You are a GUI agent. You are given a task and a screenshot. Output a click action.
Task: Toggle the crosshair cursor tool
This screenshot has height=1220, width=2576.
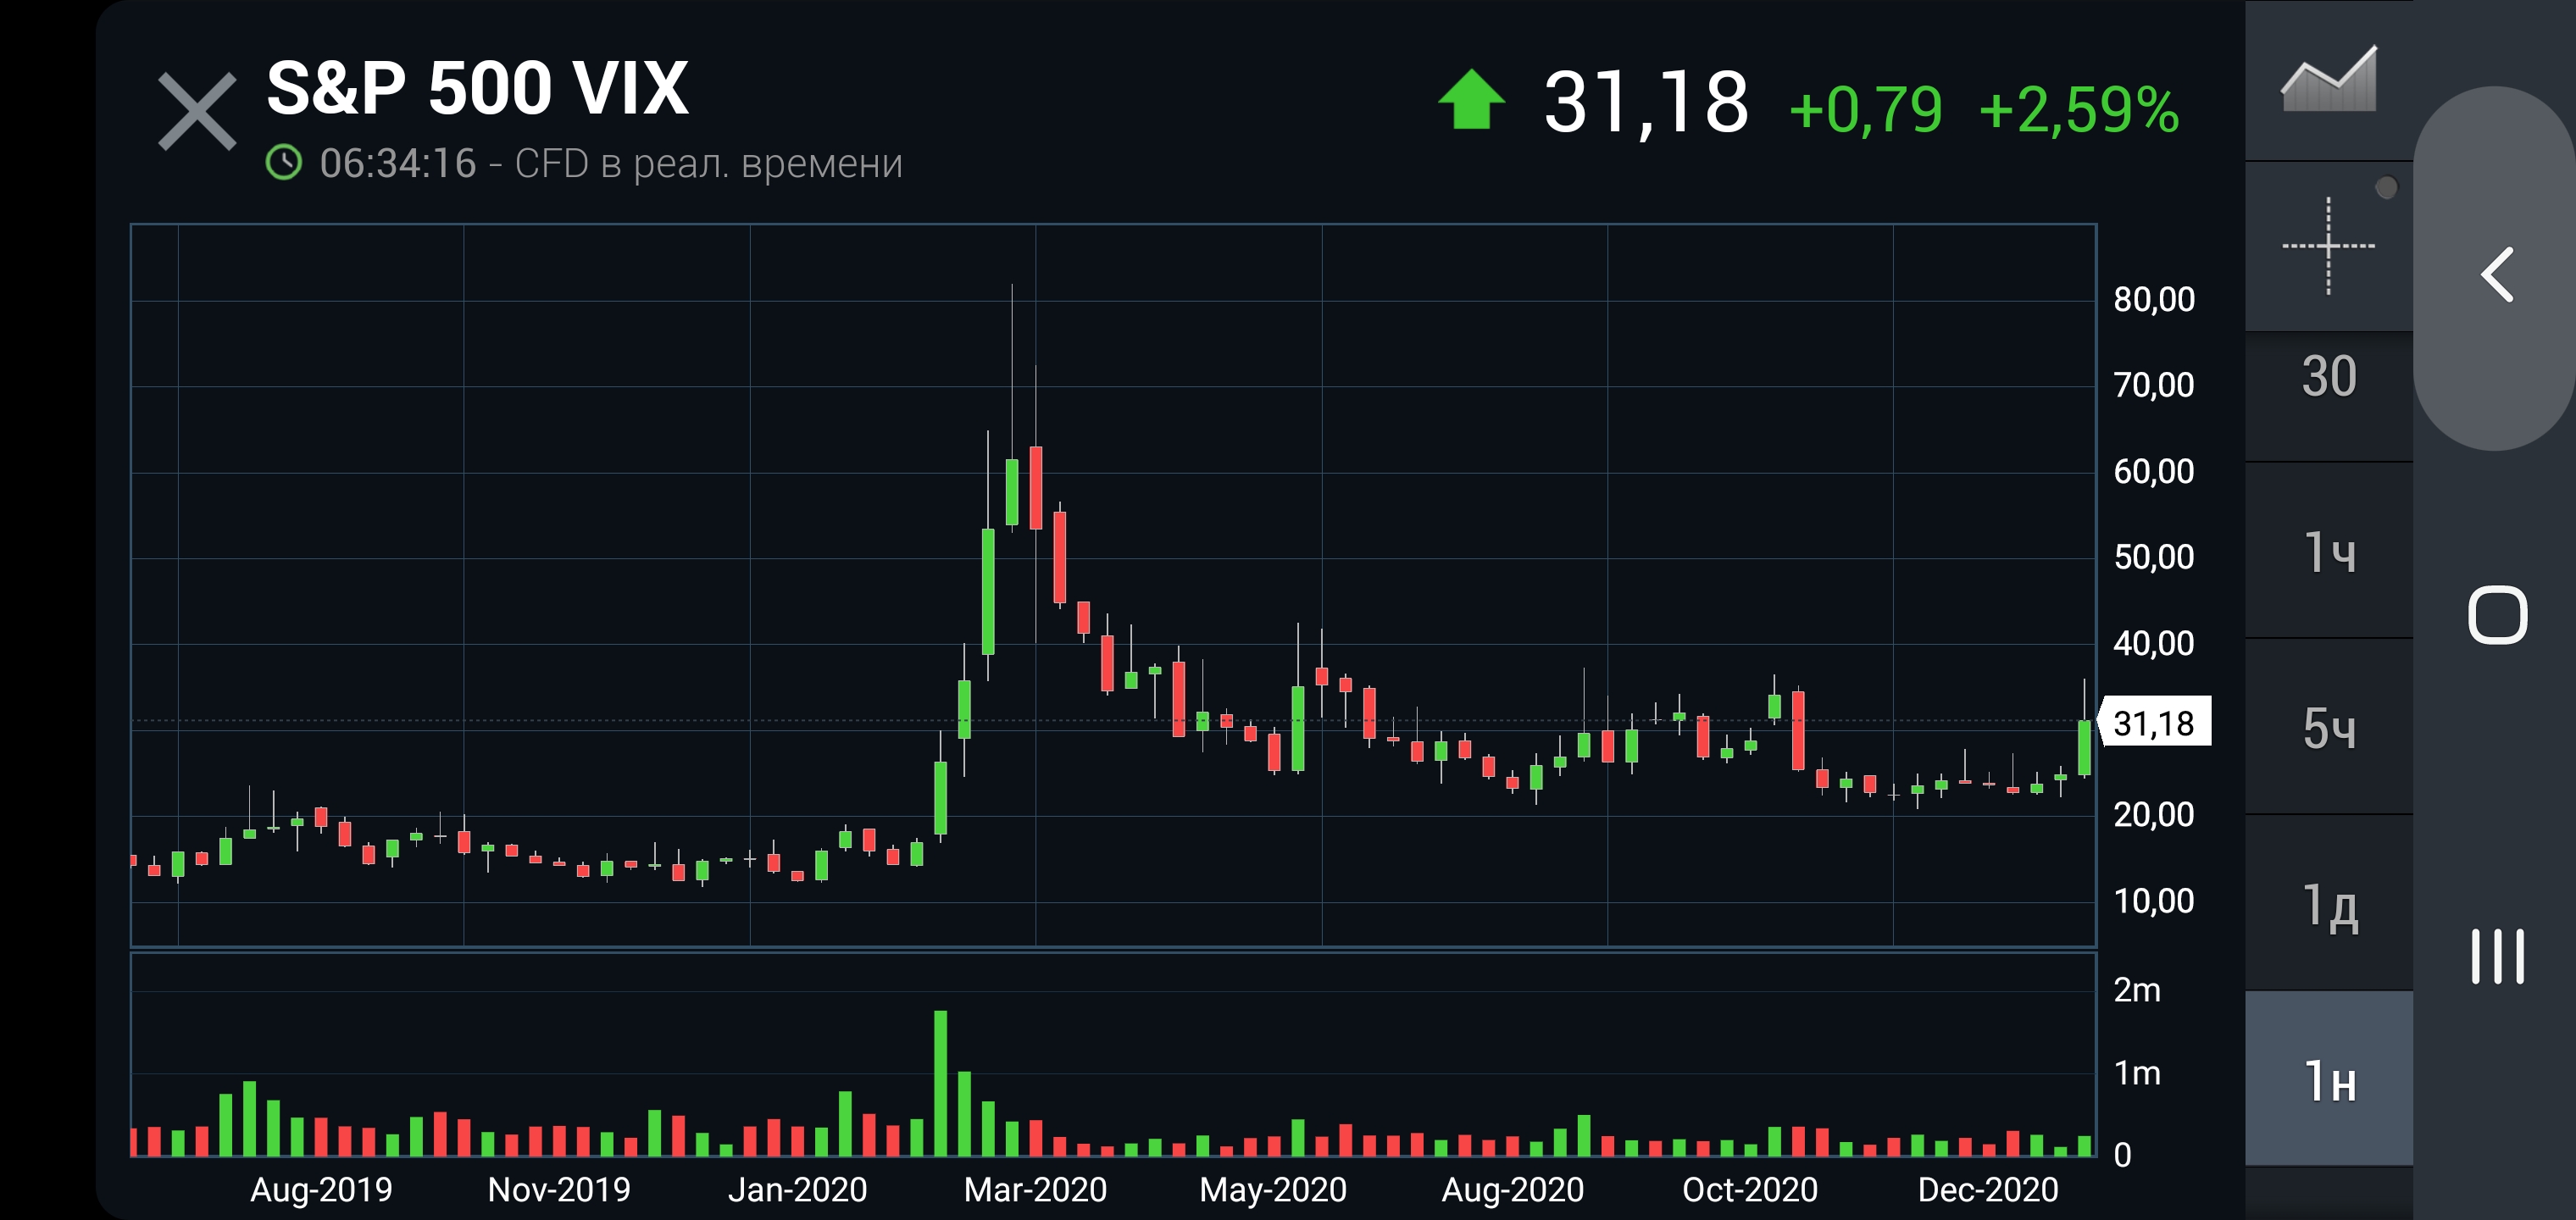[x=2328, y=246]
